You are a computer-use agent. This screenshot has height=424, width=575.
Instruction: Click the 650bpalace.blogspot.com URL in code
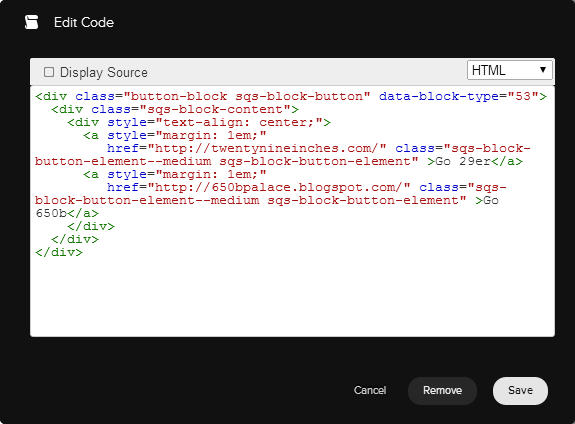(x=279, y=187)
